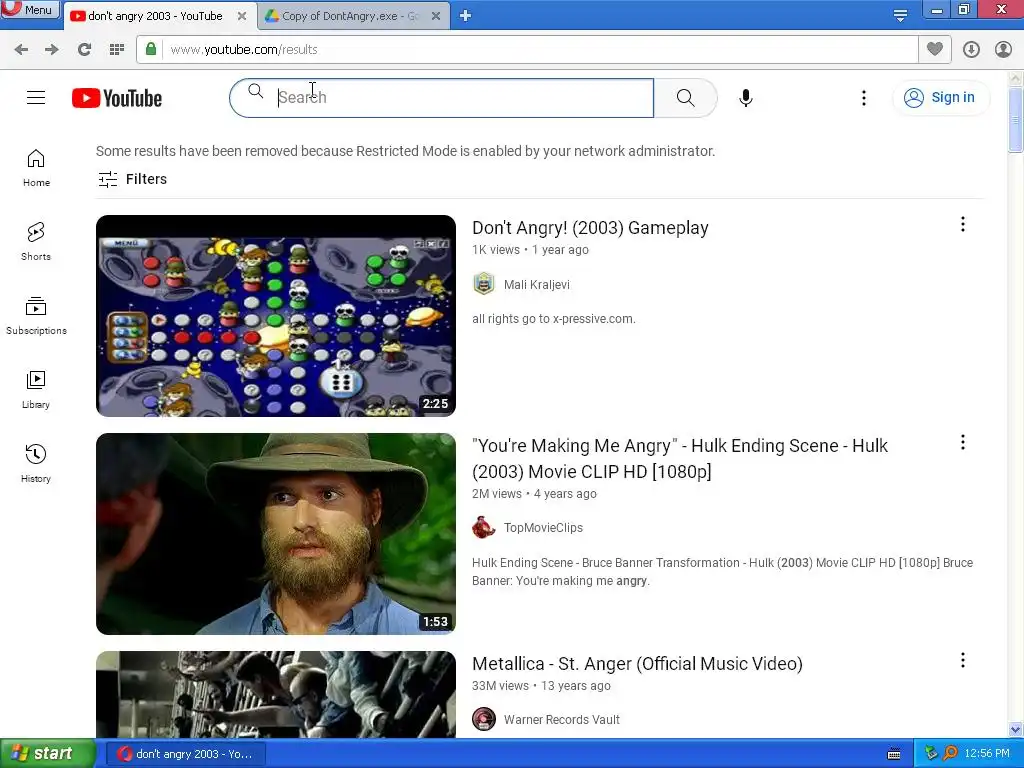
Task: Submit search with the magnifier button
Action: tap(685, 98)
